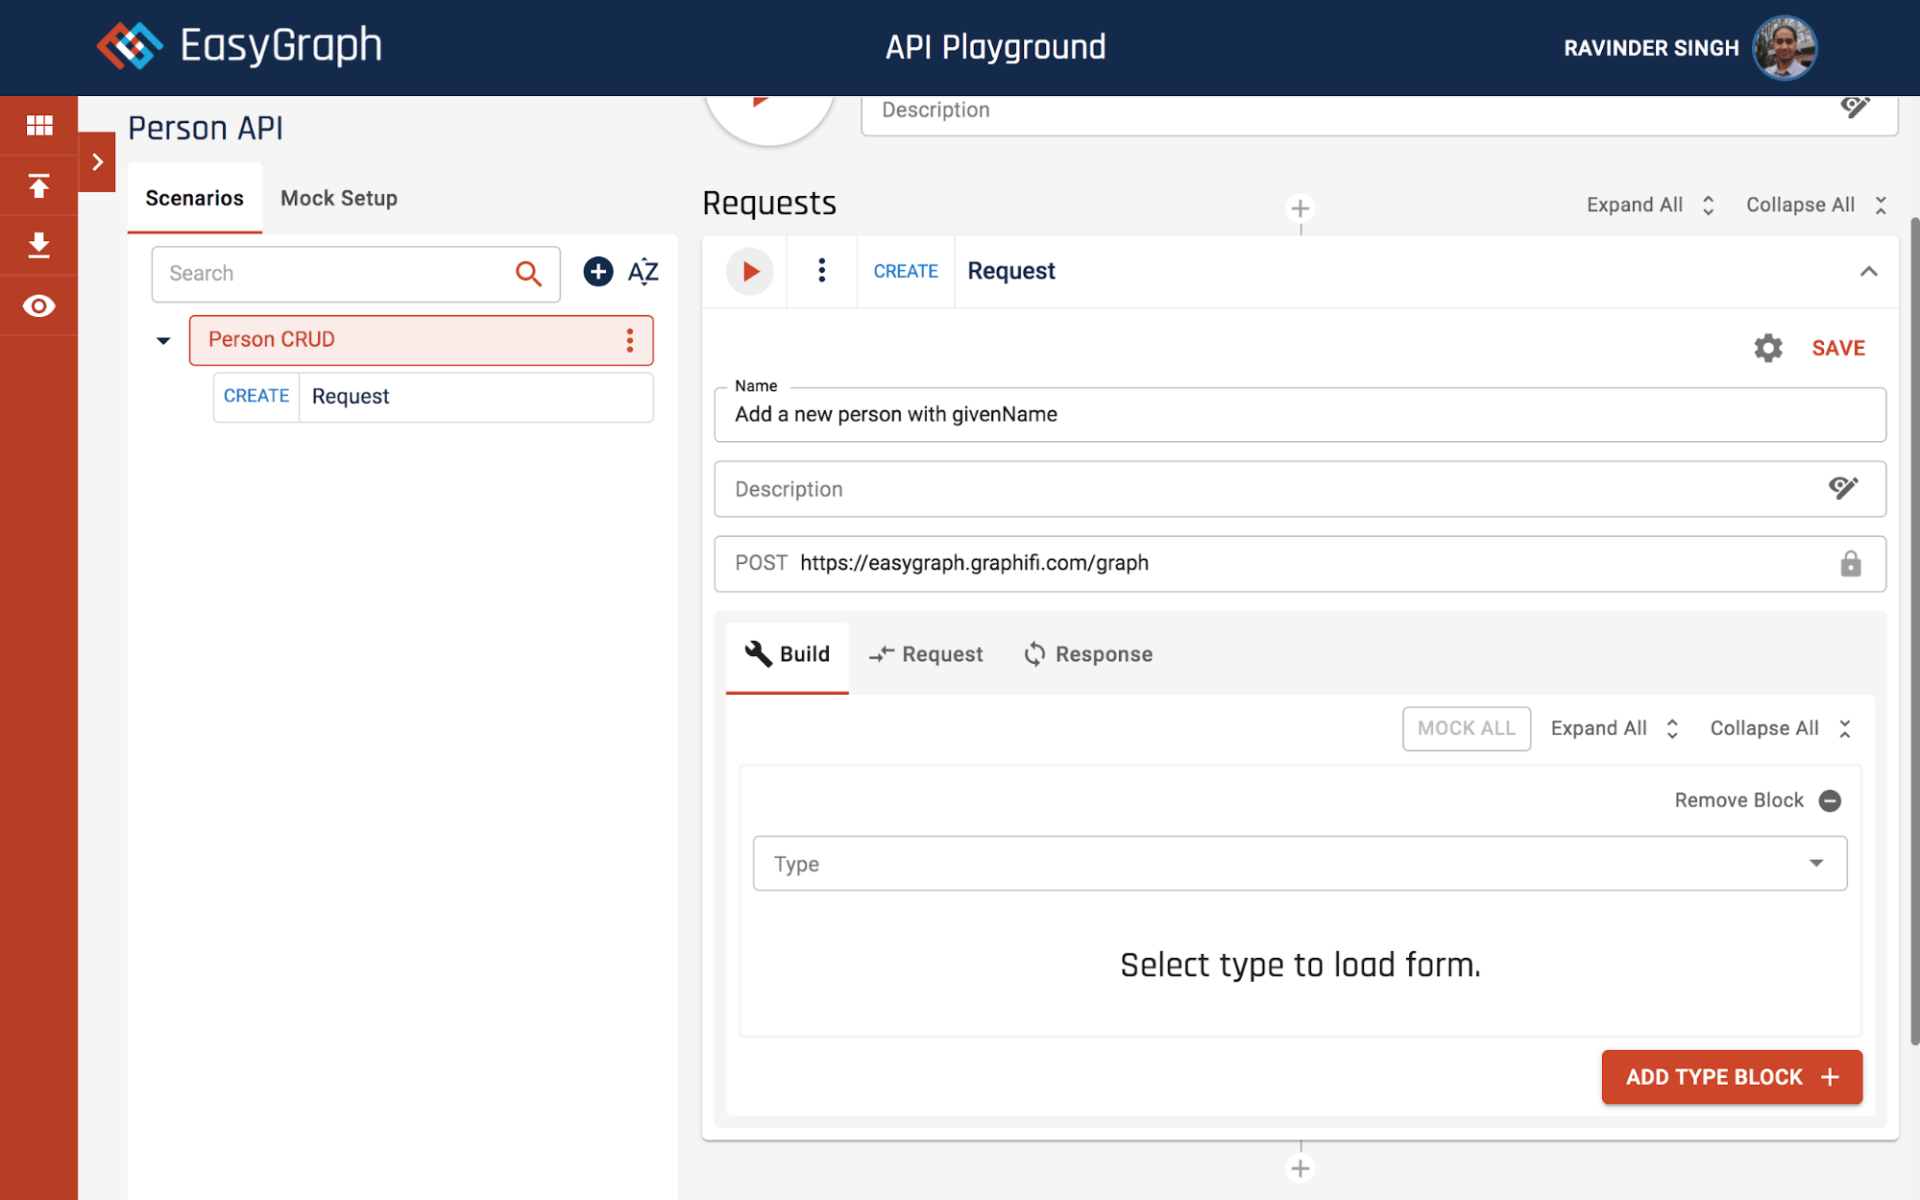The height and width of the screenshot is (1200, 1920).
Task: Open the Response tab
Action: click(1088, 654)
